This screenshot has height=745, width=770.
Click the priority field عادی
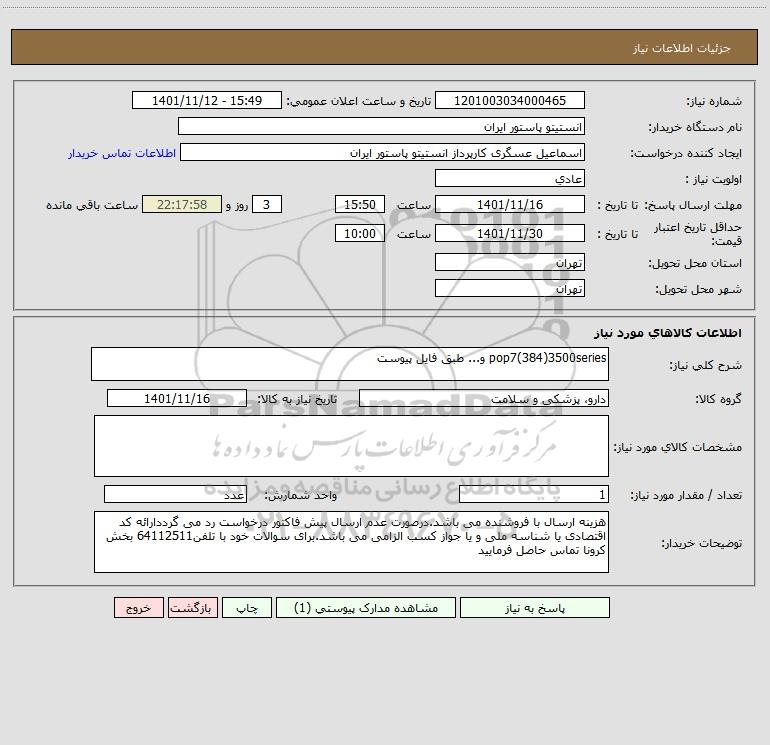click(x=510, y=178)
